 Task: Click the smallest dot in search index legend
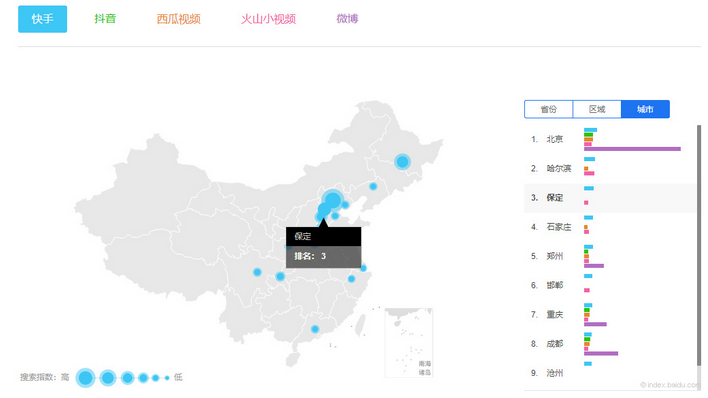[167, 378]
